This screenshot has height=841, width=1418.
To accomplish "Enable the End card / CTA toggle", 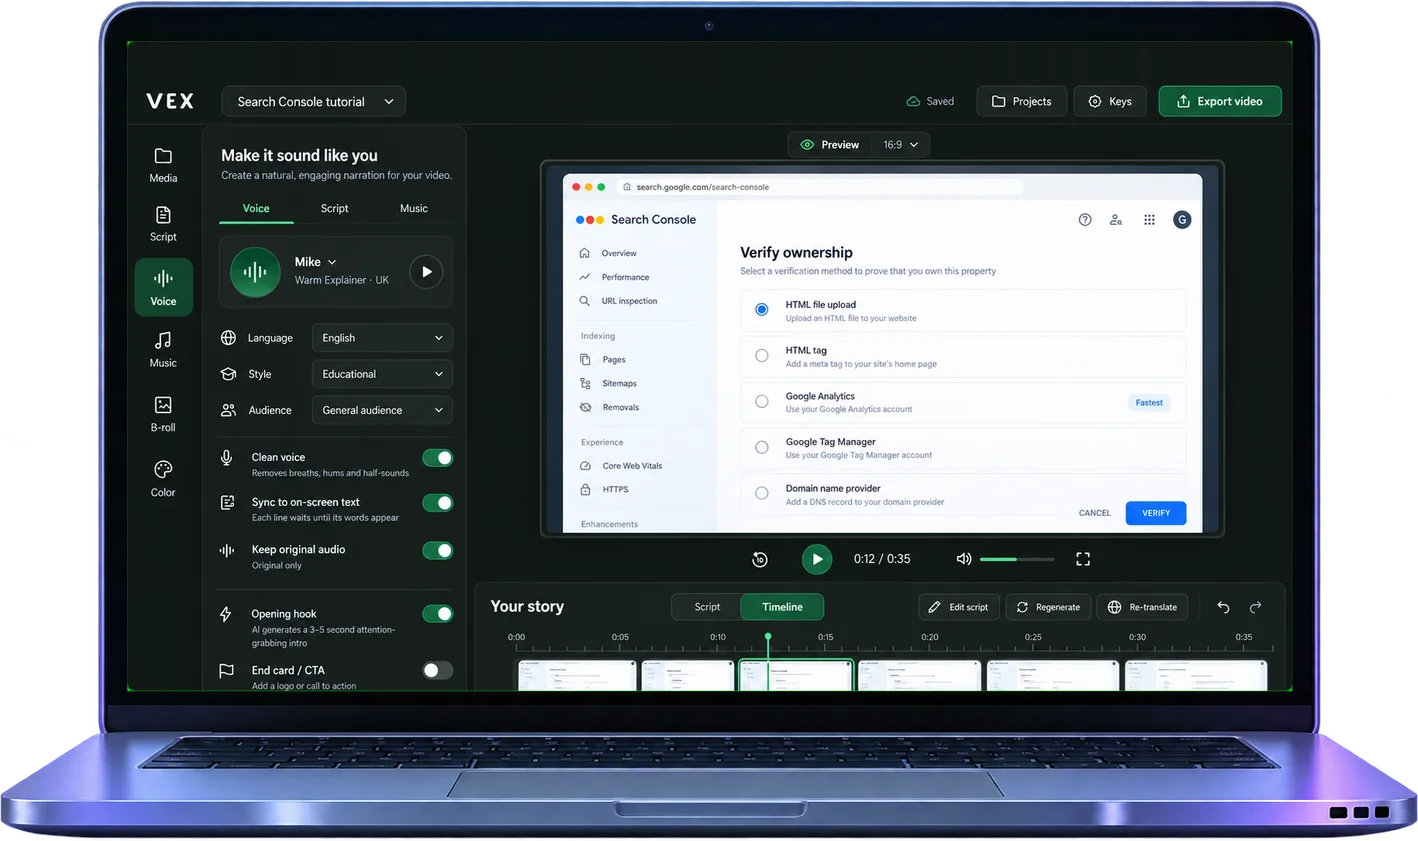I will pos(437,671).
